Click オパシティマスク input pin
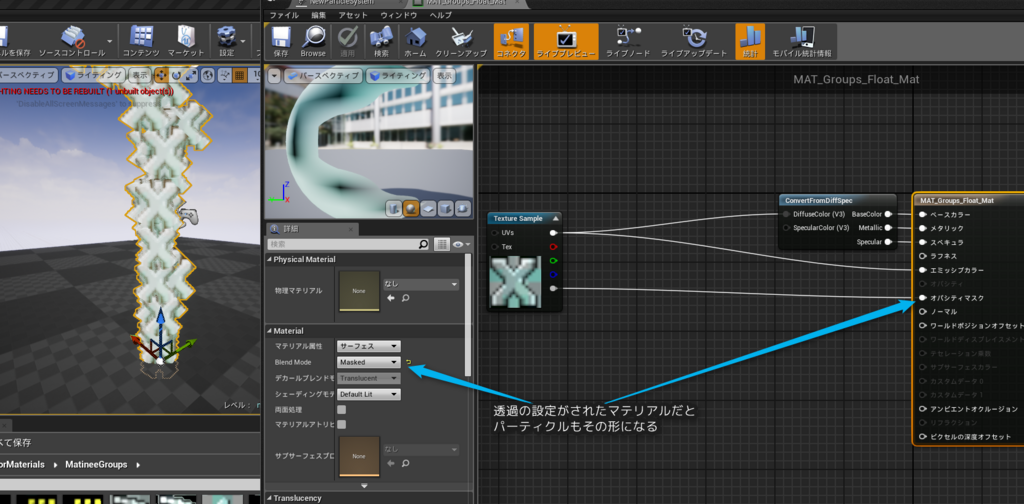Viewport: 1024px width, 504px height. coord(923,298)
